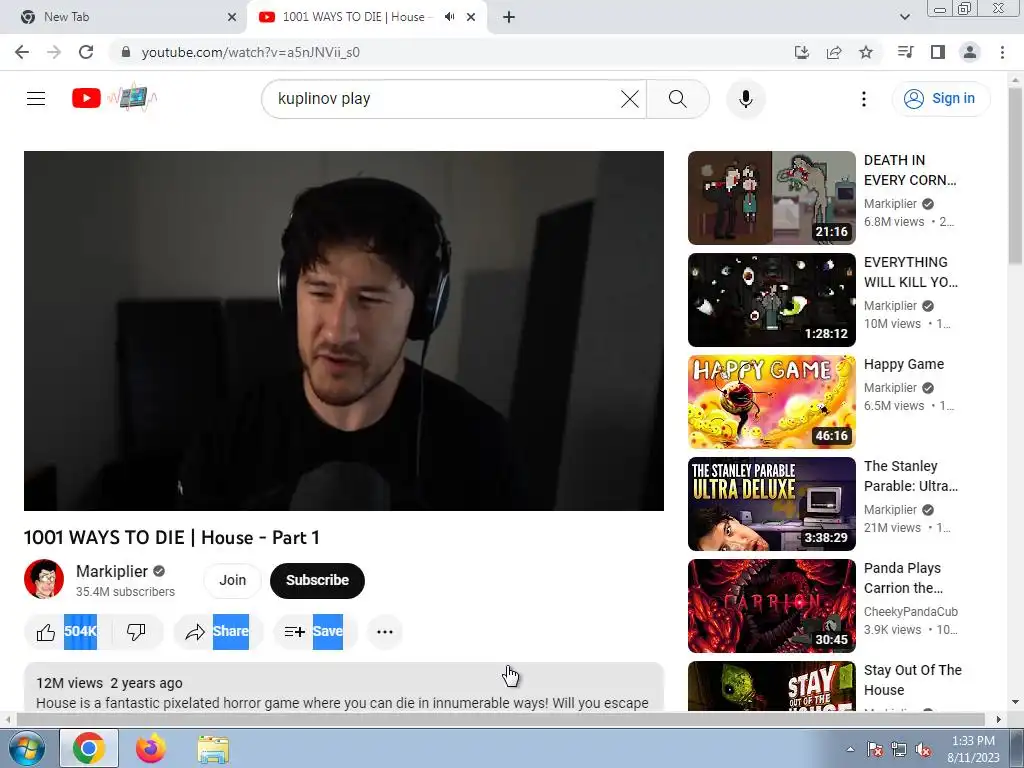Viewport: 1024px width, 768px height.
Task: Mute the tab via speaker icon
Action: coord(449,17)
